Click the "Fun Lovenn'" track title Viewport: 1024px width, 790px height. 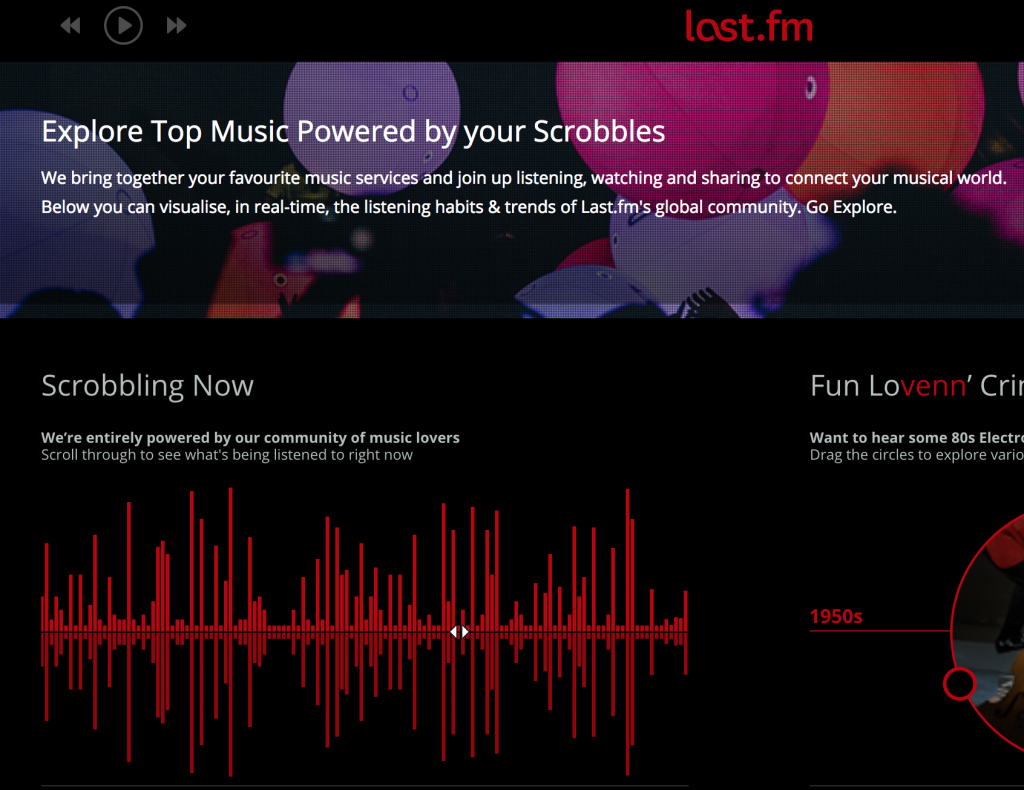pos(891,385)
